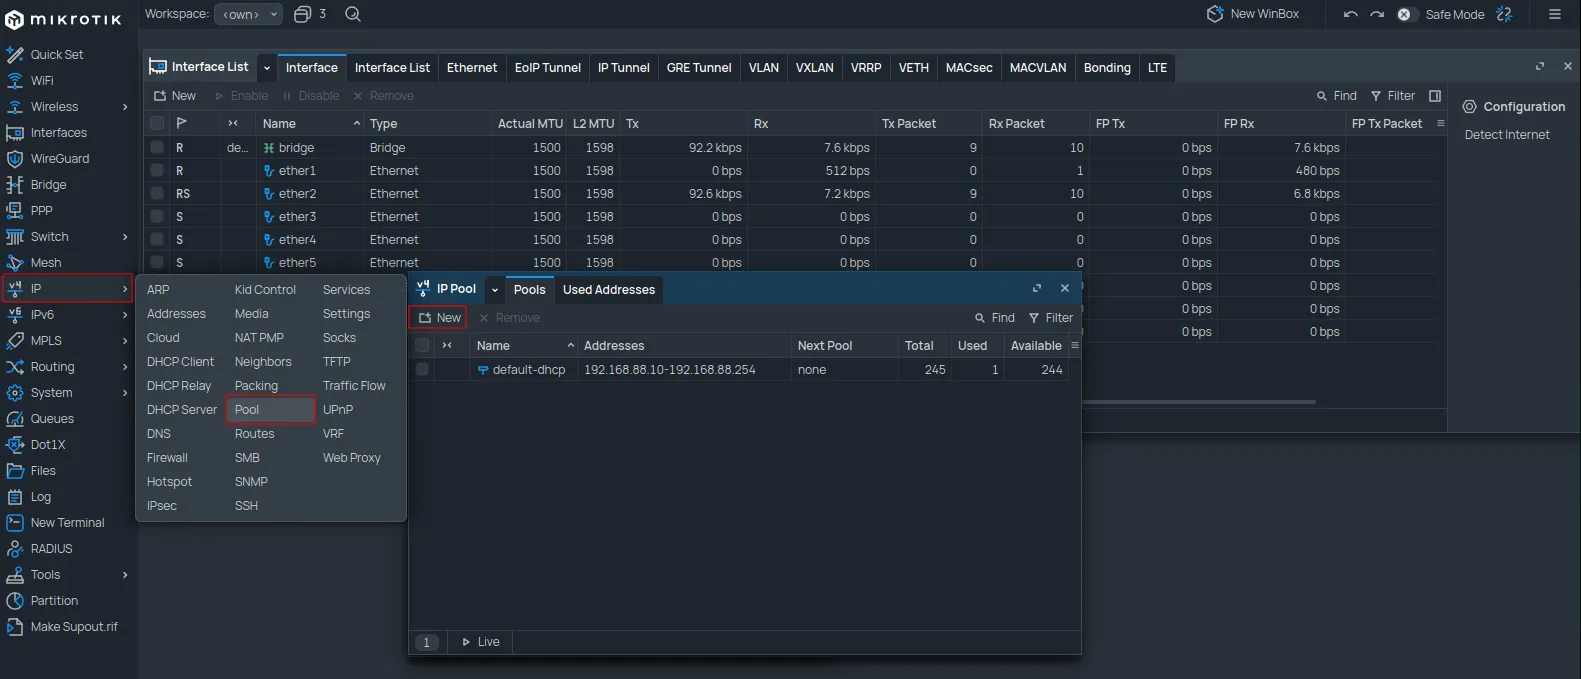Select Firewall in the IP submenu
1581x679 pixels.
coord(167,458)
